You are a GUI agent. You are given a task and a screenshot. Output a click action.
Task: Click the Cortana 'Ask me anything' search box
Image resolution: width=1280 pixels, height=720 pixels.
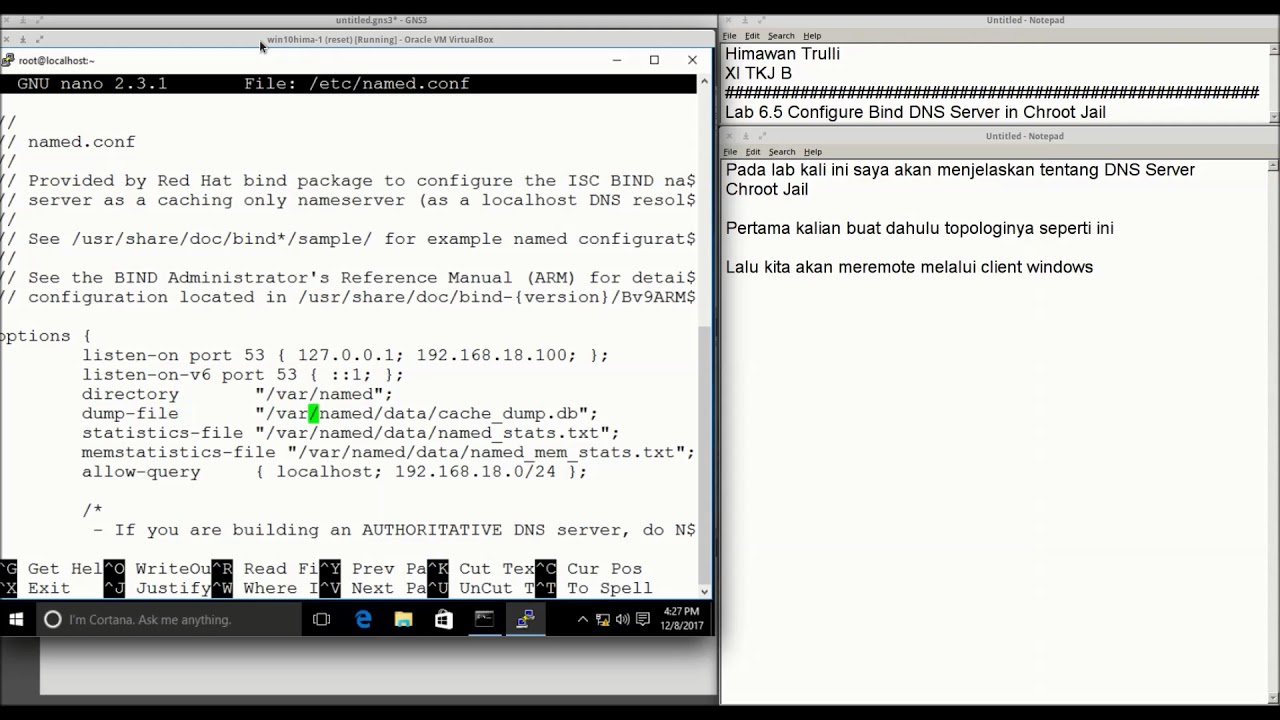(168, 620)
